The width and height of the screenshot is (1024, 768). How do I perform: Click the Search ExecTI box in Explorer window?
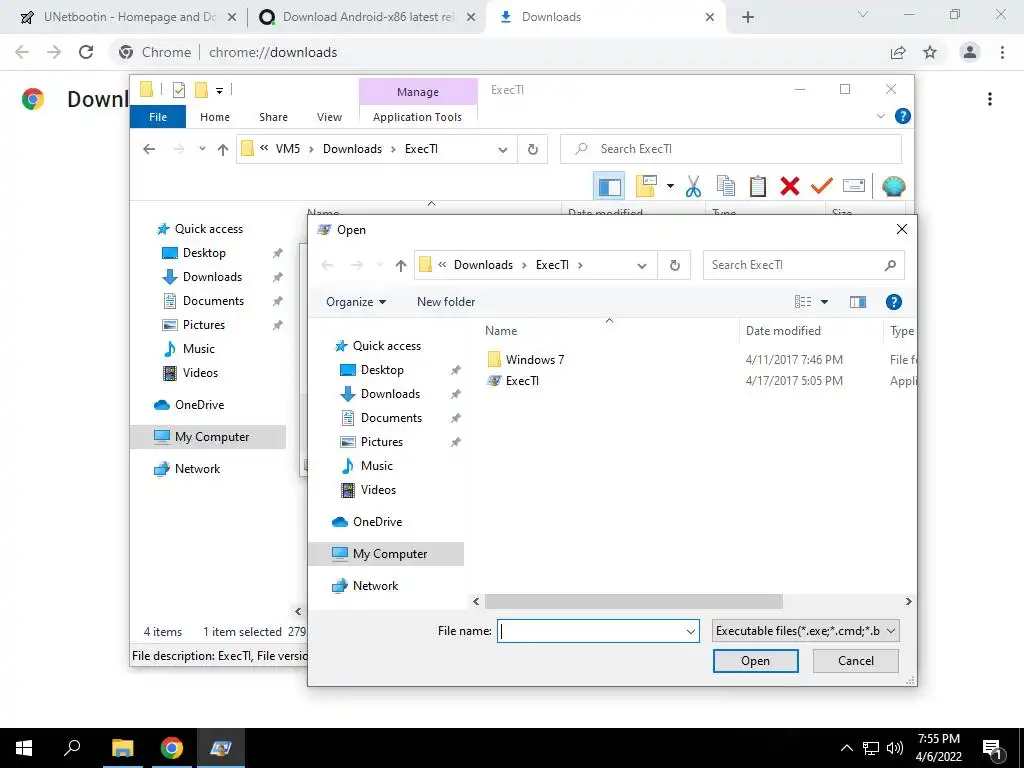(x=731, y=150)
